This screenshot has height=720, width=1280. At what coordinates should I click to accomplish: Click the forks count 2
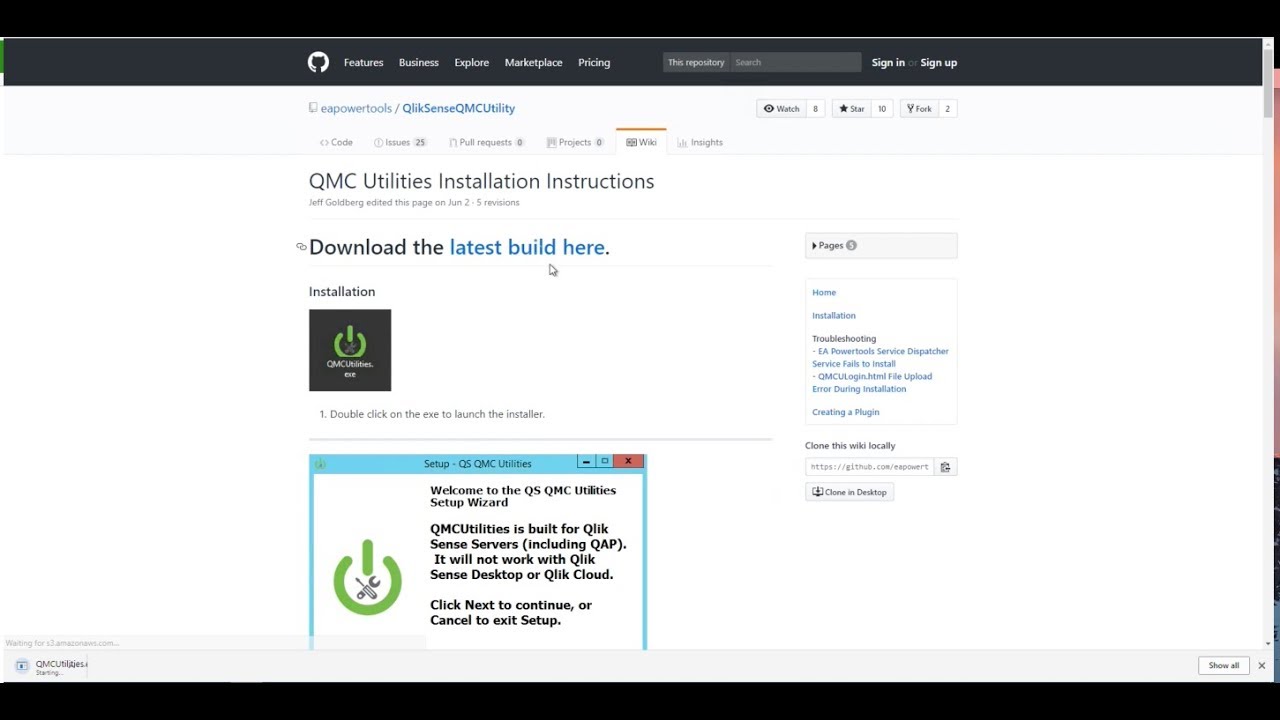[947, 109]
